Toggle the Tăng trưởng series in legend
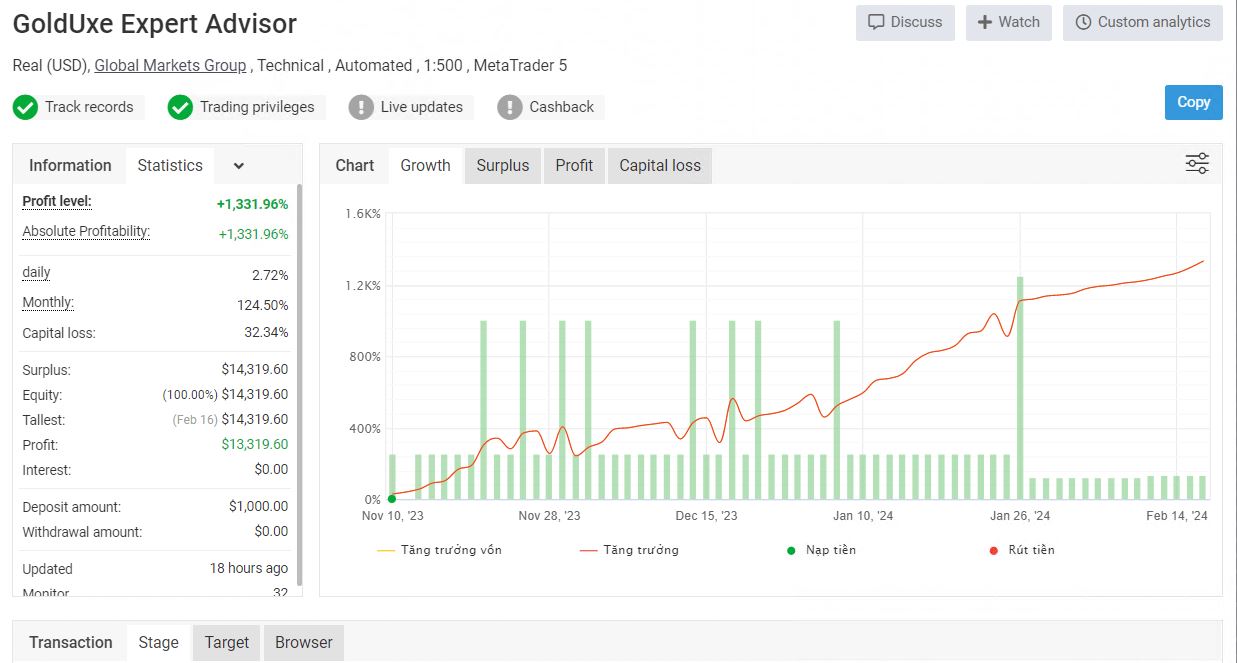Screen dimensions: 1237x663 pos(629,550)
